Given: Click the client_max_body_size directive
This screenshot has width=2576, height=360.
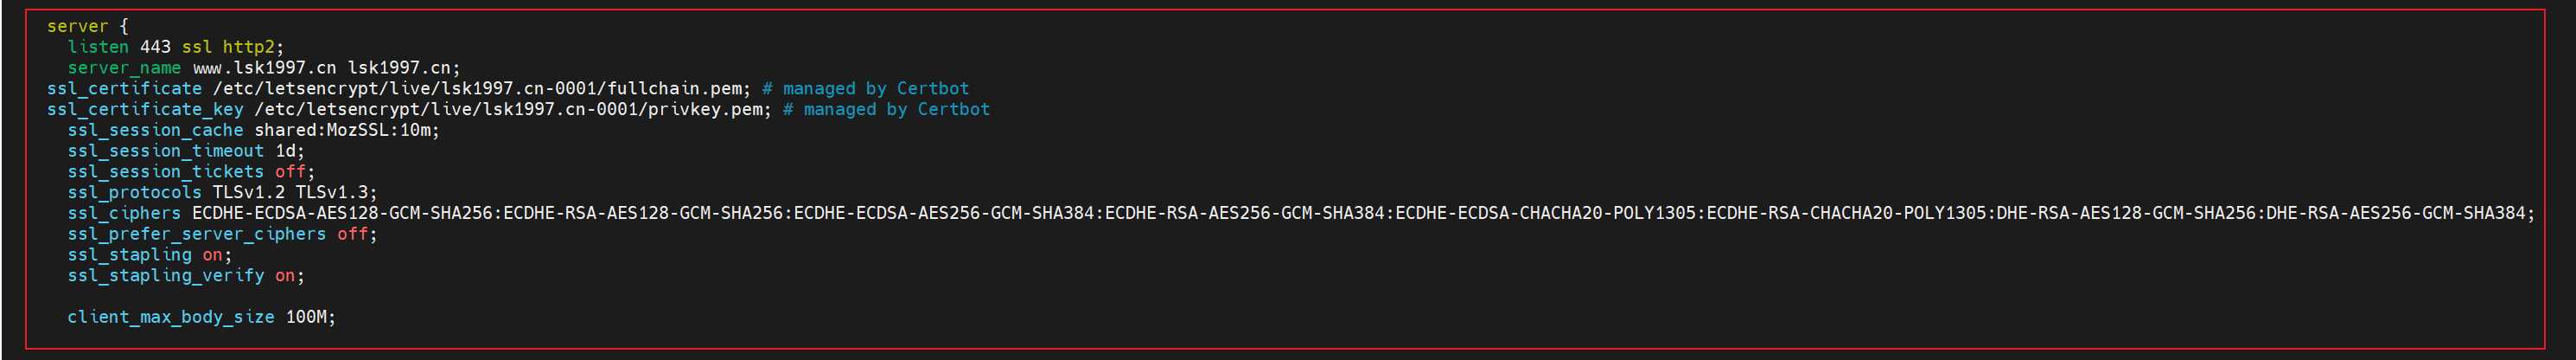Looking at the screenshot, I should pyautogui.click(x=170, y=317).
